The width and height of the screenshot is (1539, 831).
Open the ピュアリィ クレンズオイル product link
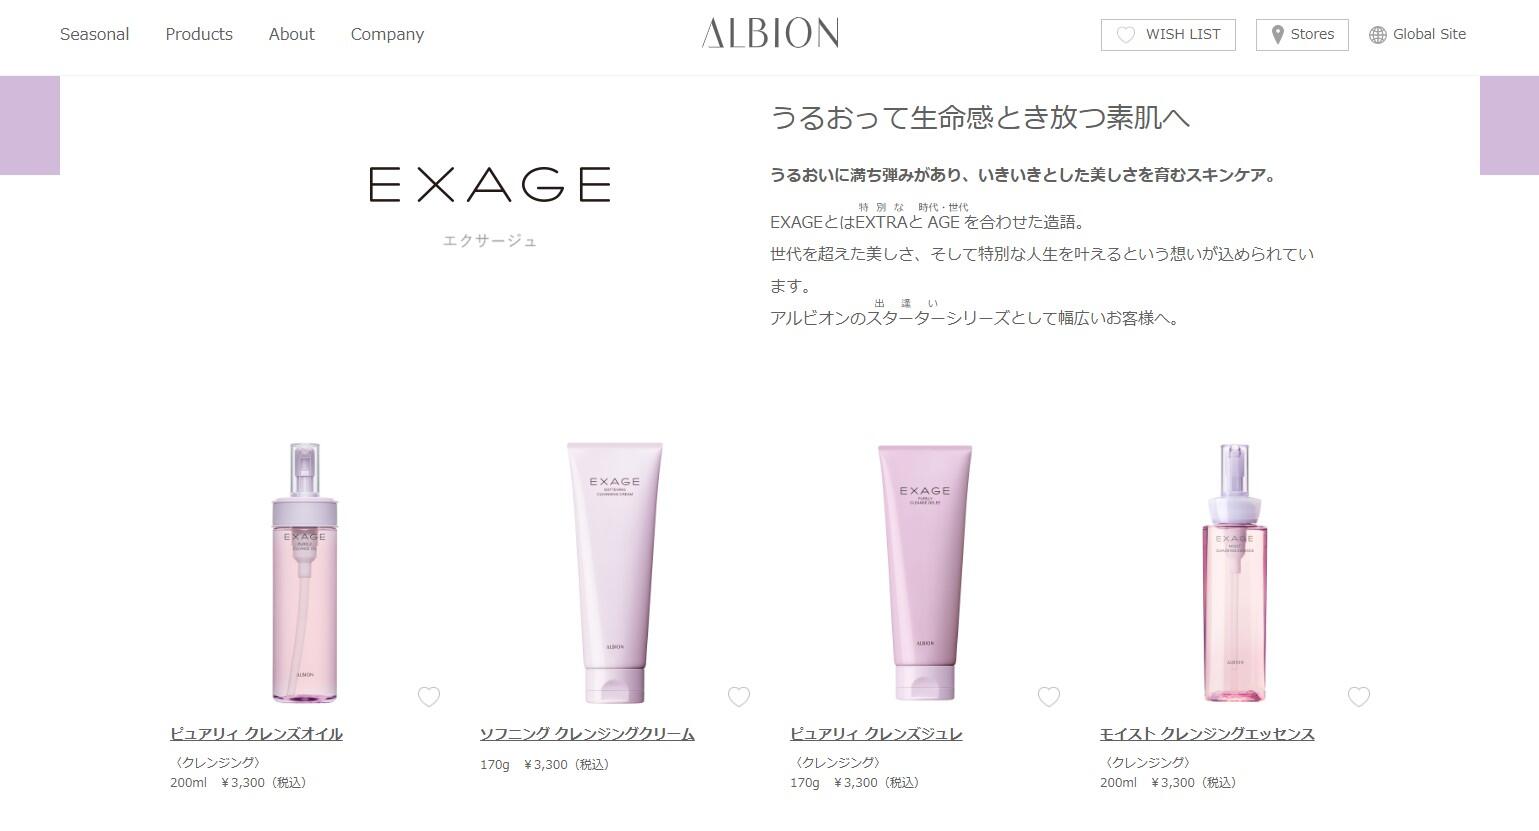pyautogui.click(x=256, y=734)
